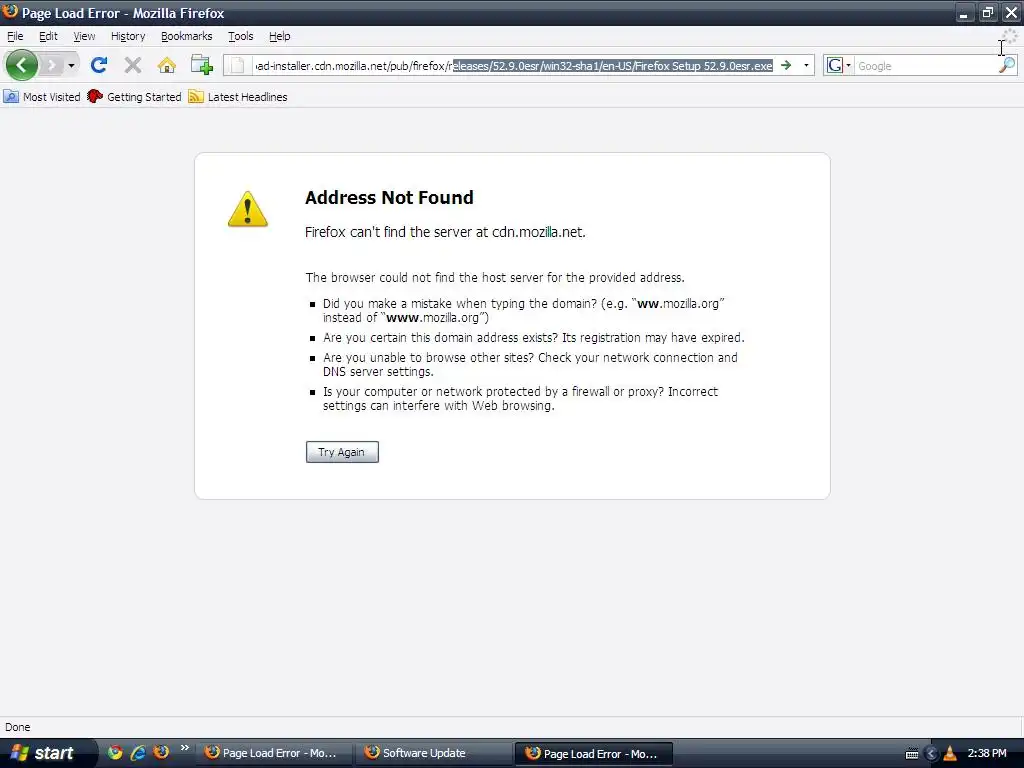Open the Getting Started bookmark

[135, 97]
